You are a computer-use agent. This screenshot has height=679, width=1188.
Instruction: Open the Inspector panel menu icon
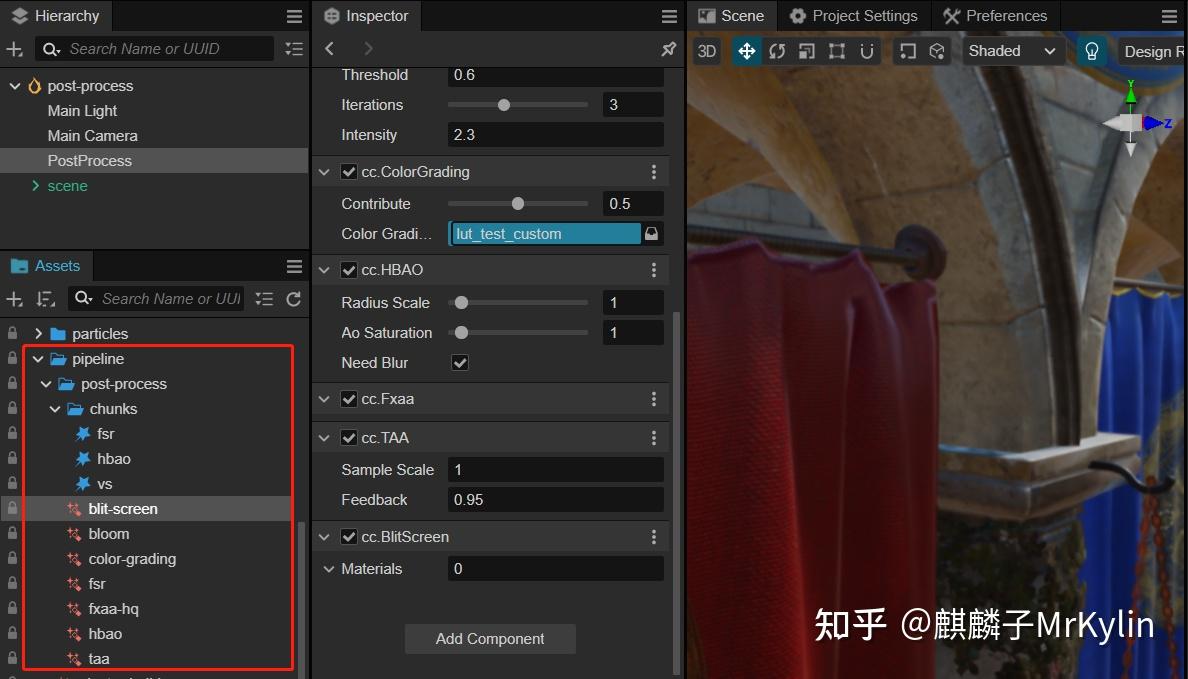668,15
